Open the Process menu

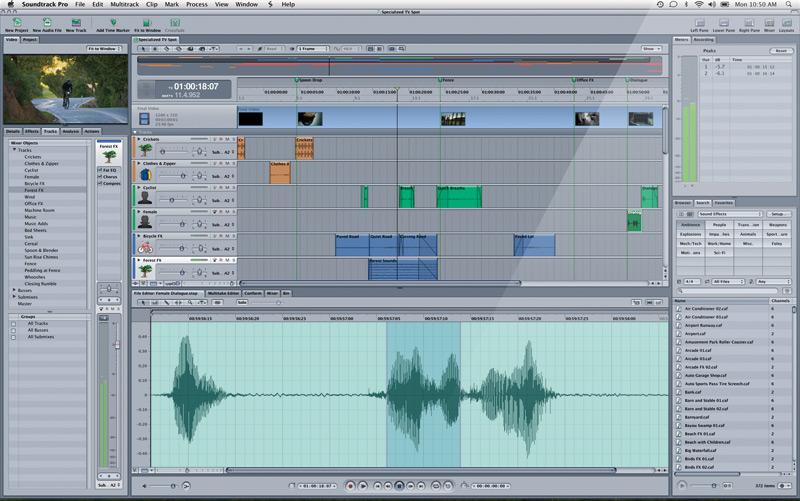point(196,4)
